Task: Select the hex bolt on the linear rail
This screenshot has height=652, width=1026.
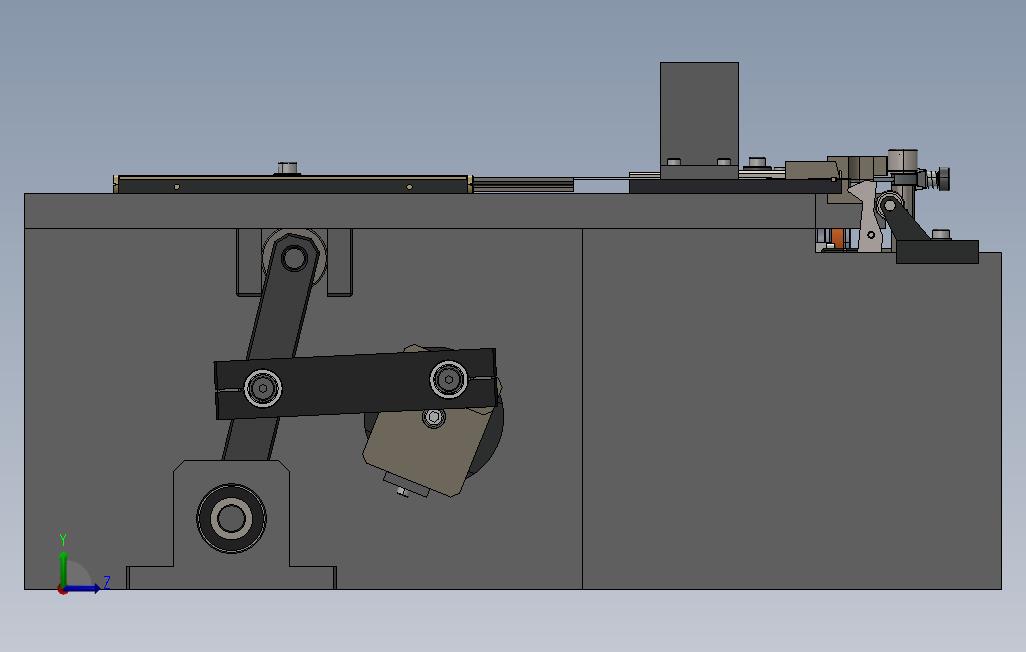Action: click(285, 168)
